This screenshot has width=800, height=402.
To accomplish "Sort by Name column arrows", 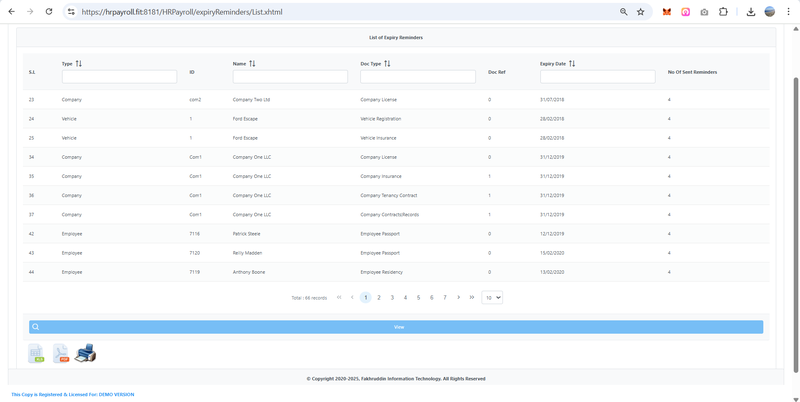I will tap(252, 64).
